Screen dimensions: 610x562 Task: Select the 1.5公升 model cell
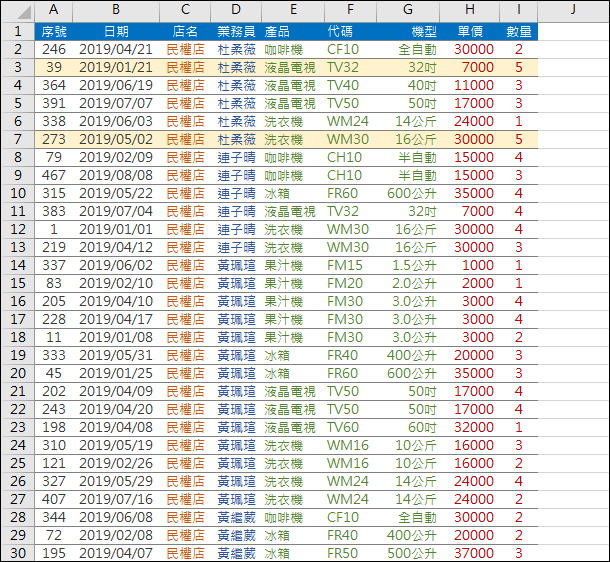[x=408, y=265]
